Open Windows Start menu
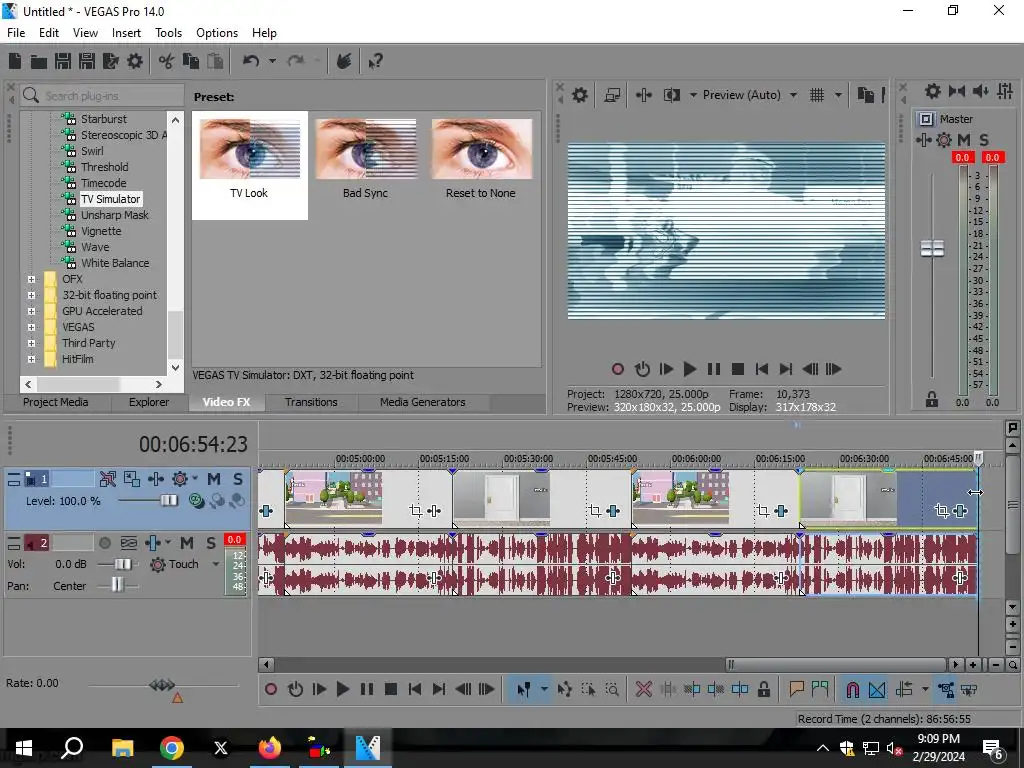 (24, 748)
